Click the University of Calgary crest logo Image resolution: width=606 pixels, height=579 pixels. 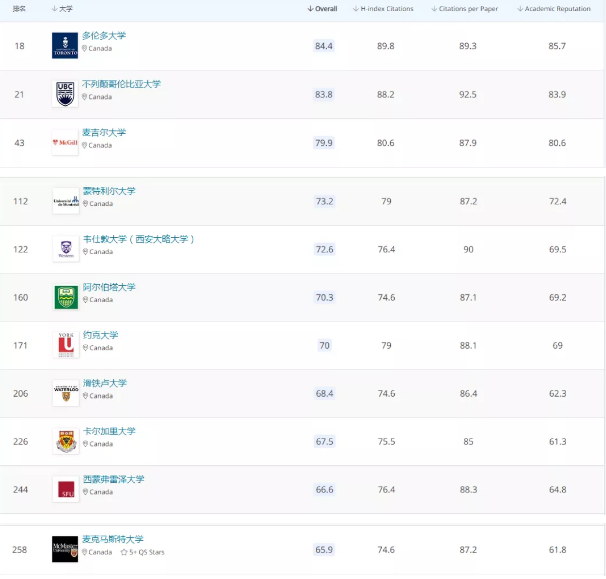66,441
